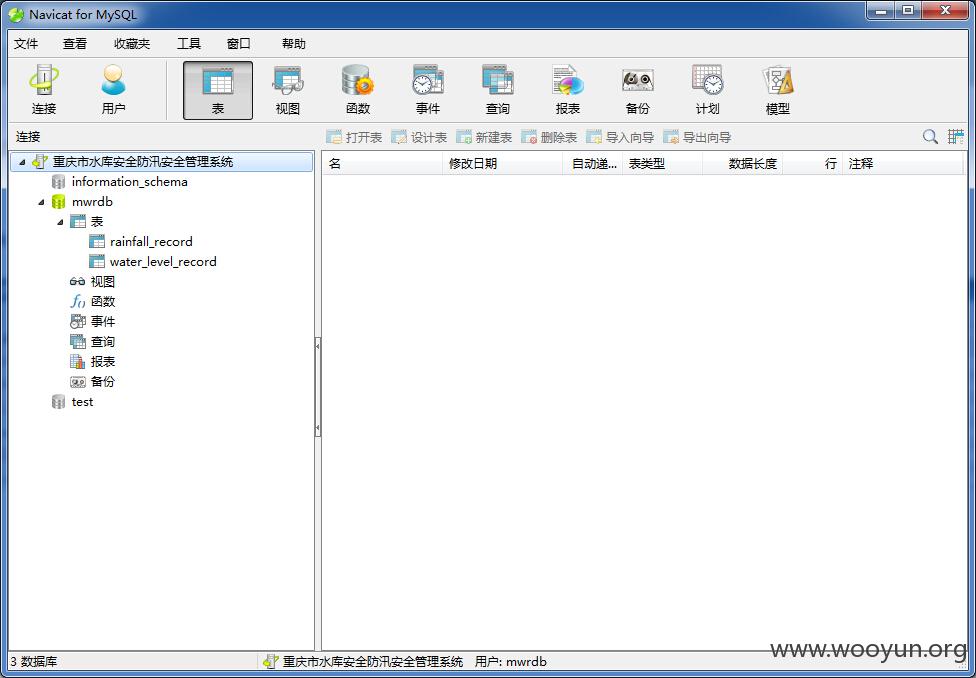Switch list view via grid icon

point(955,137)
